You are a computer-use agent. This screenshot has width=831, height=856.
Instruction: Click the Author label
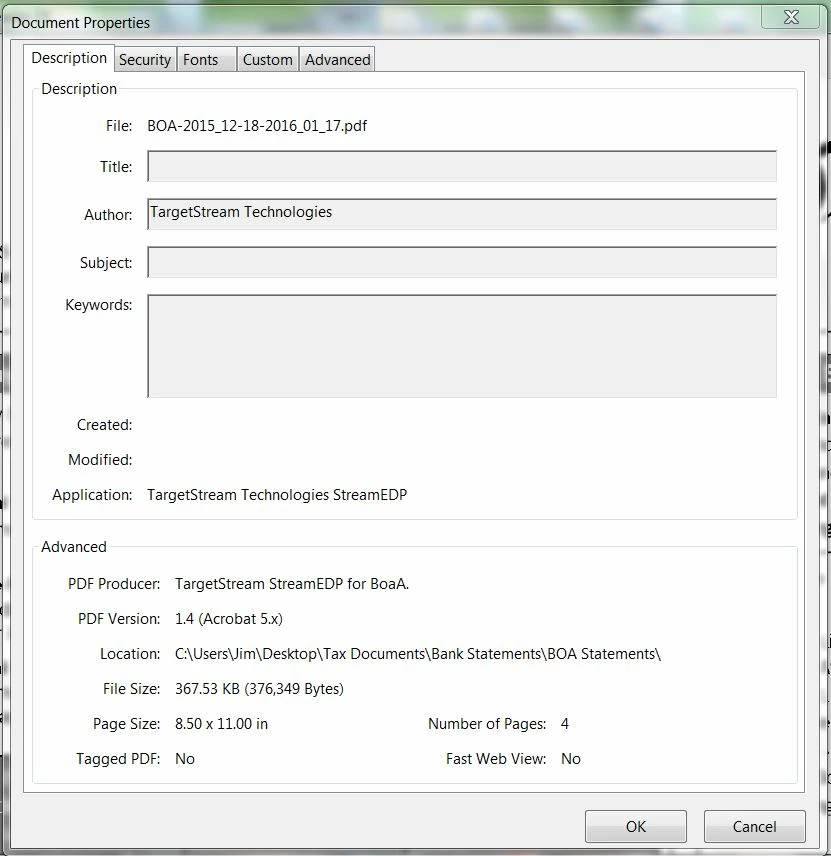pos(108,215)
